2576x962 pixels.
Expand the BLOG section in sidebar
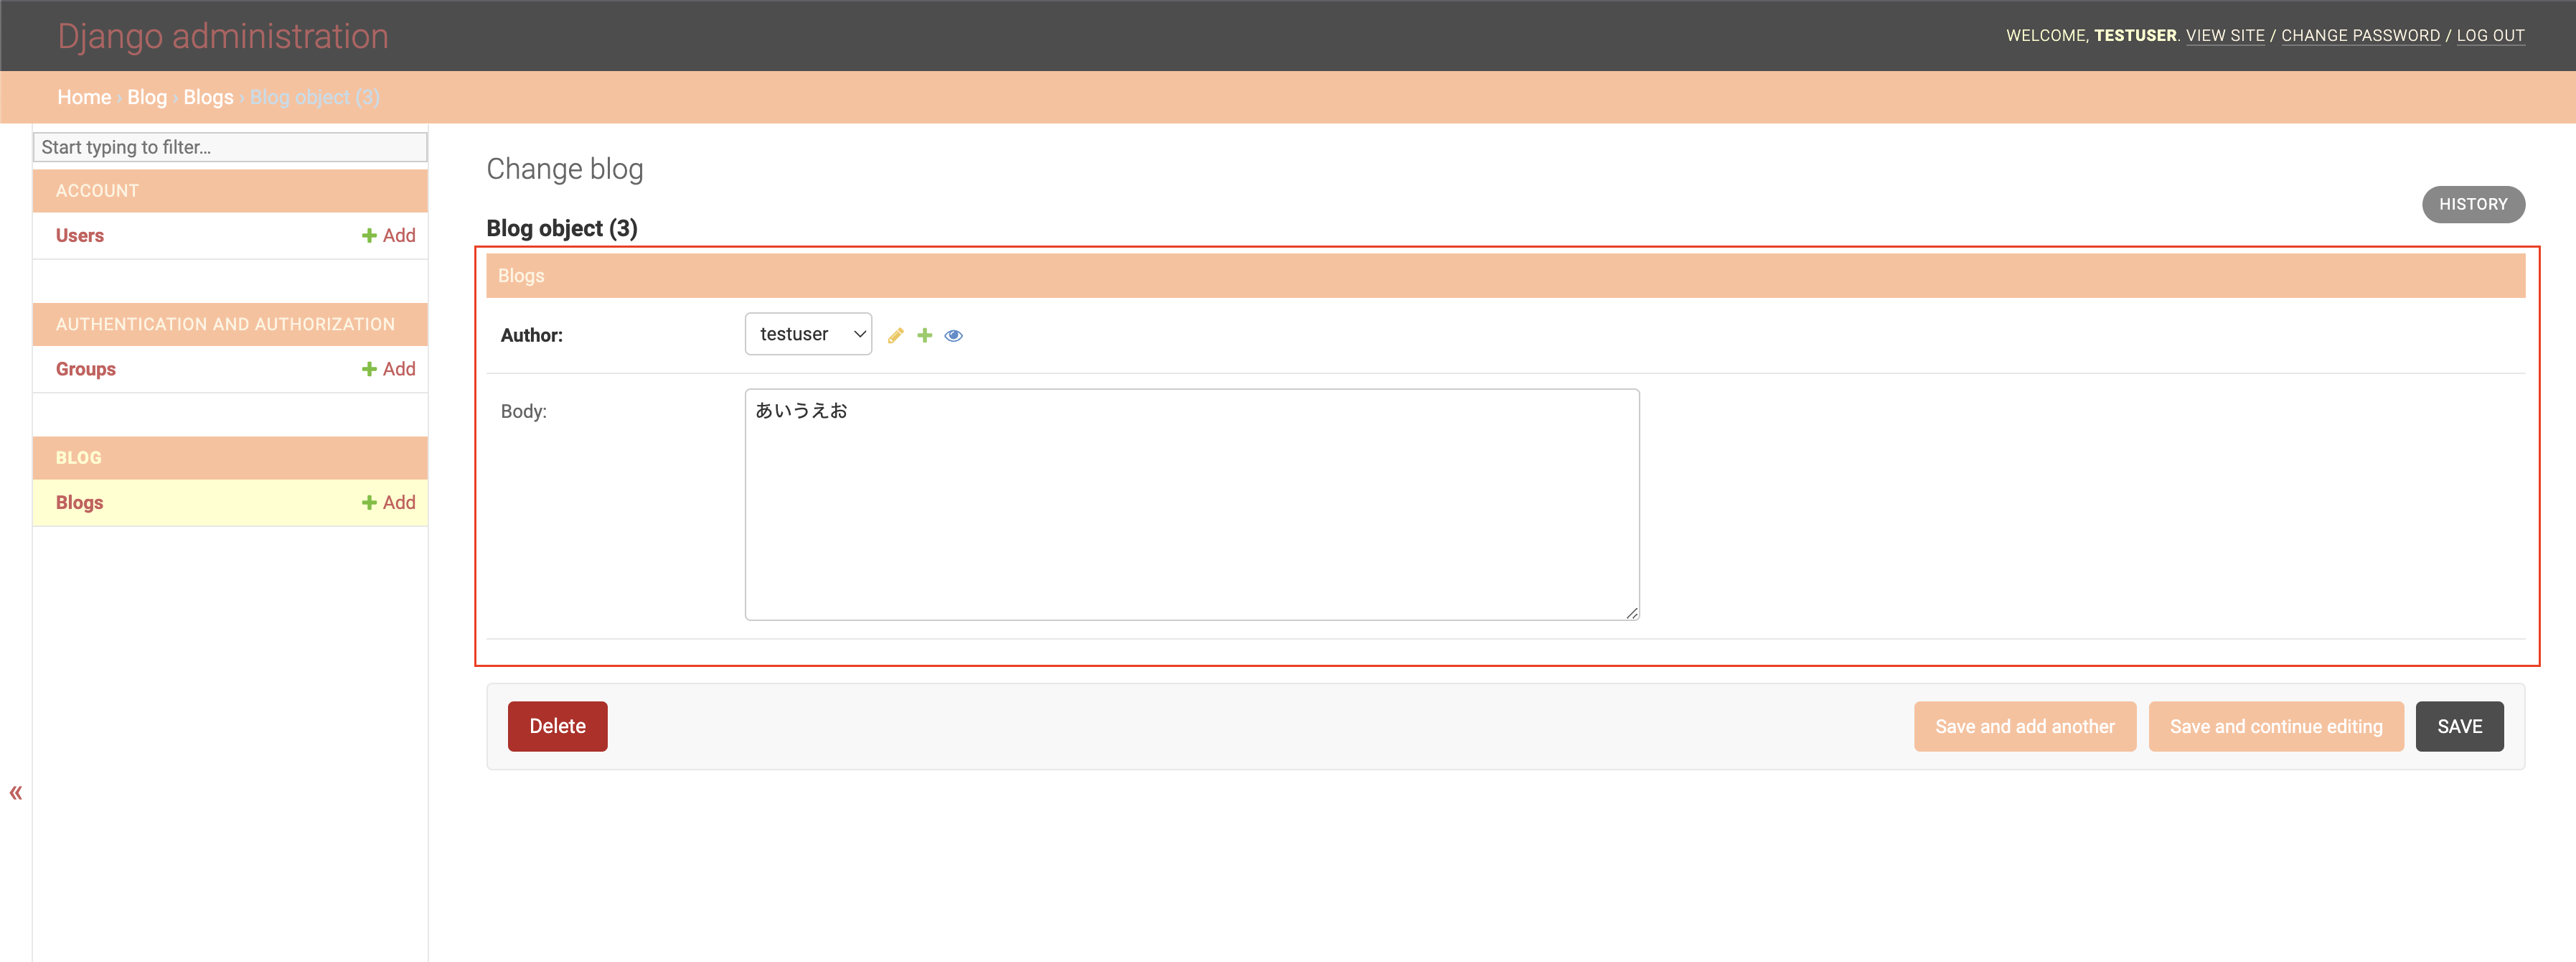[x=78, y=457]
